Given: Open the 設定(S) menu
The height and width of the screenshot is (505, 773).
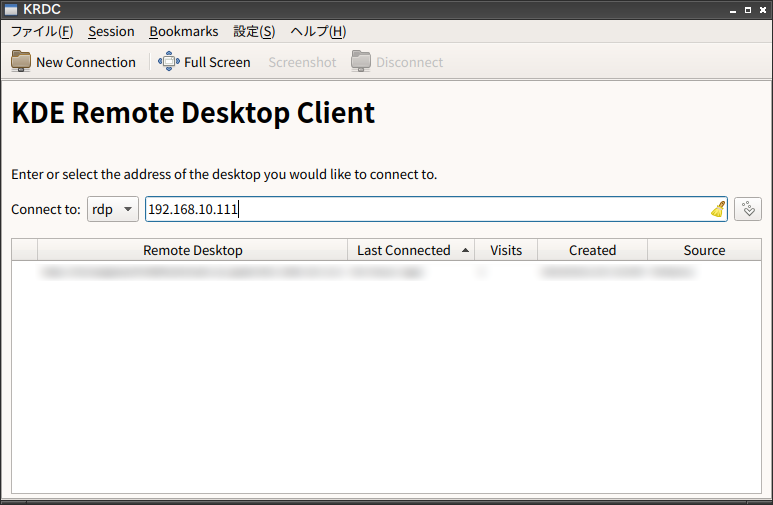Looking at the screenshot, I should point(254,32).
